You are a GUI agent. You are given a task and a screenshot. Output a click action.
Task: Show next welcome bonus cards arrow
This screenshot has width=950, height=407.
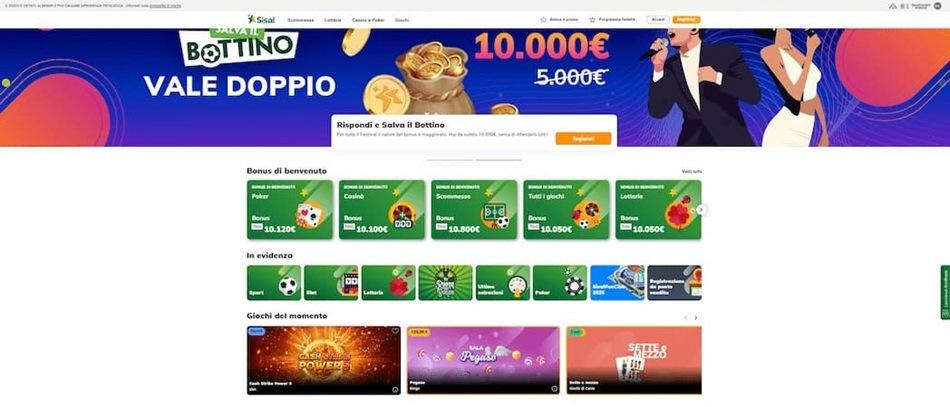701,210
